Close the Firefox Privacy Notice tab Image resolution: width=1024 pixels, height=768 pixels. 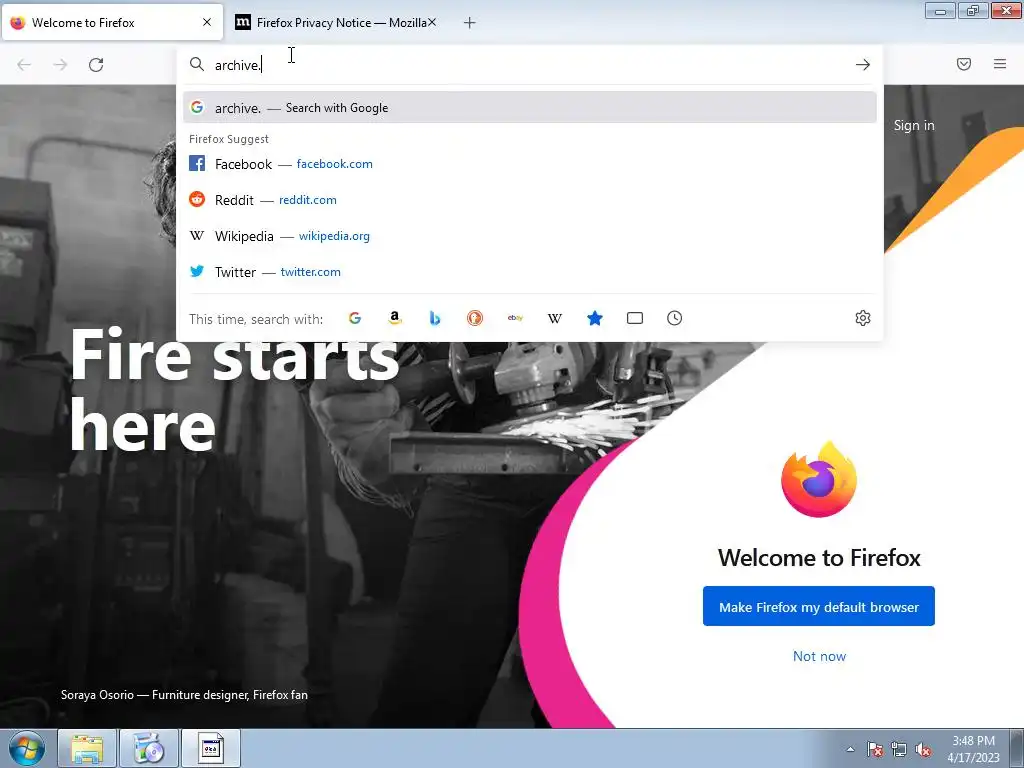432,22
